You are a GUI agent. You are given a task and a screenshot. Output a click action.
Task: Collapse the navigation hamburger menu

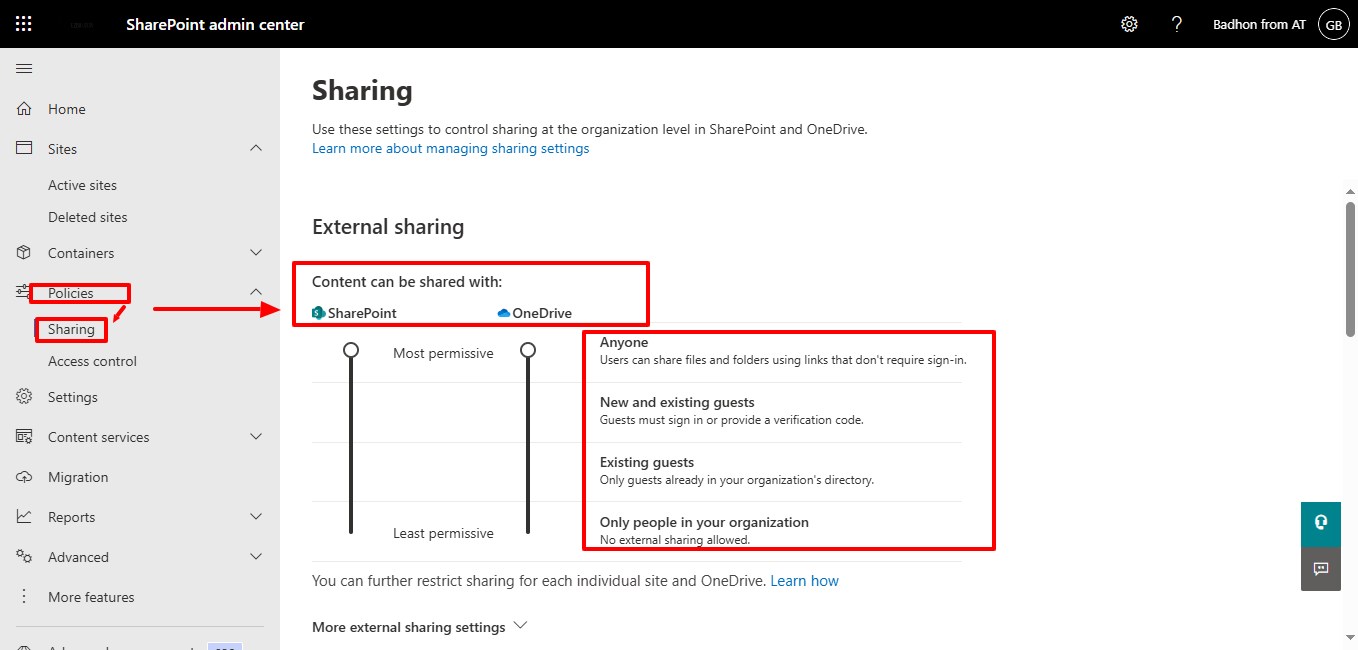(24, 68)
